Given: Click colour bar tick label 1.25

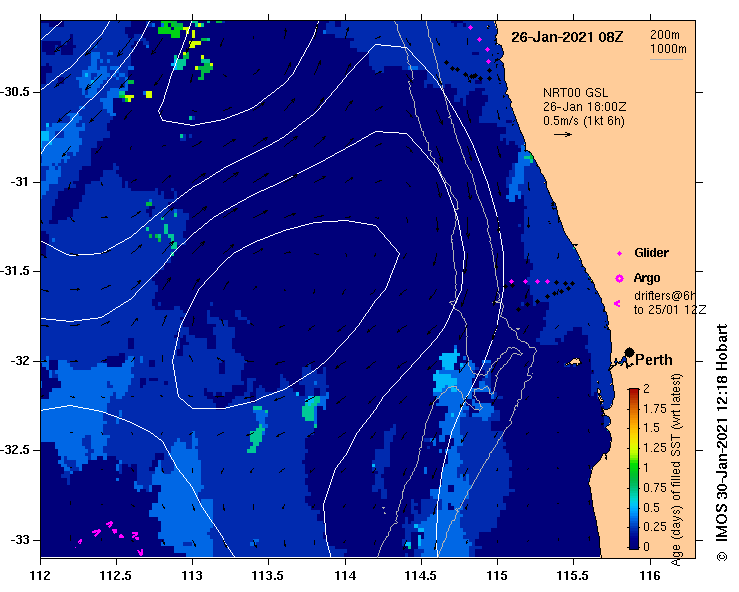Looking at the screenshot, I should [x=655, y=448].
